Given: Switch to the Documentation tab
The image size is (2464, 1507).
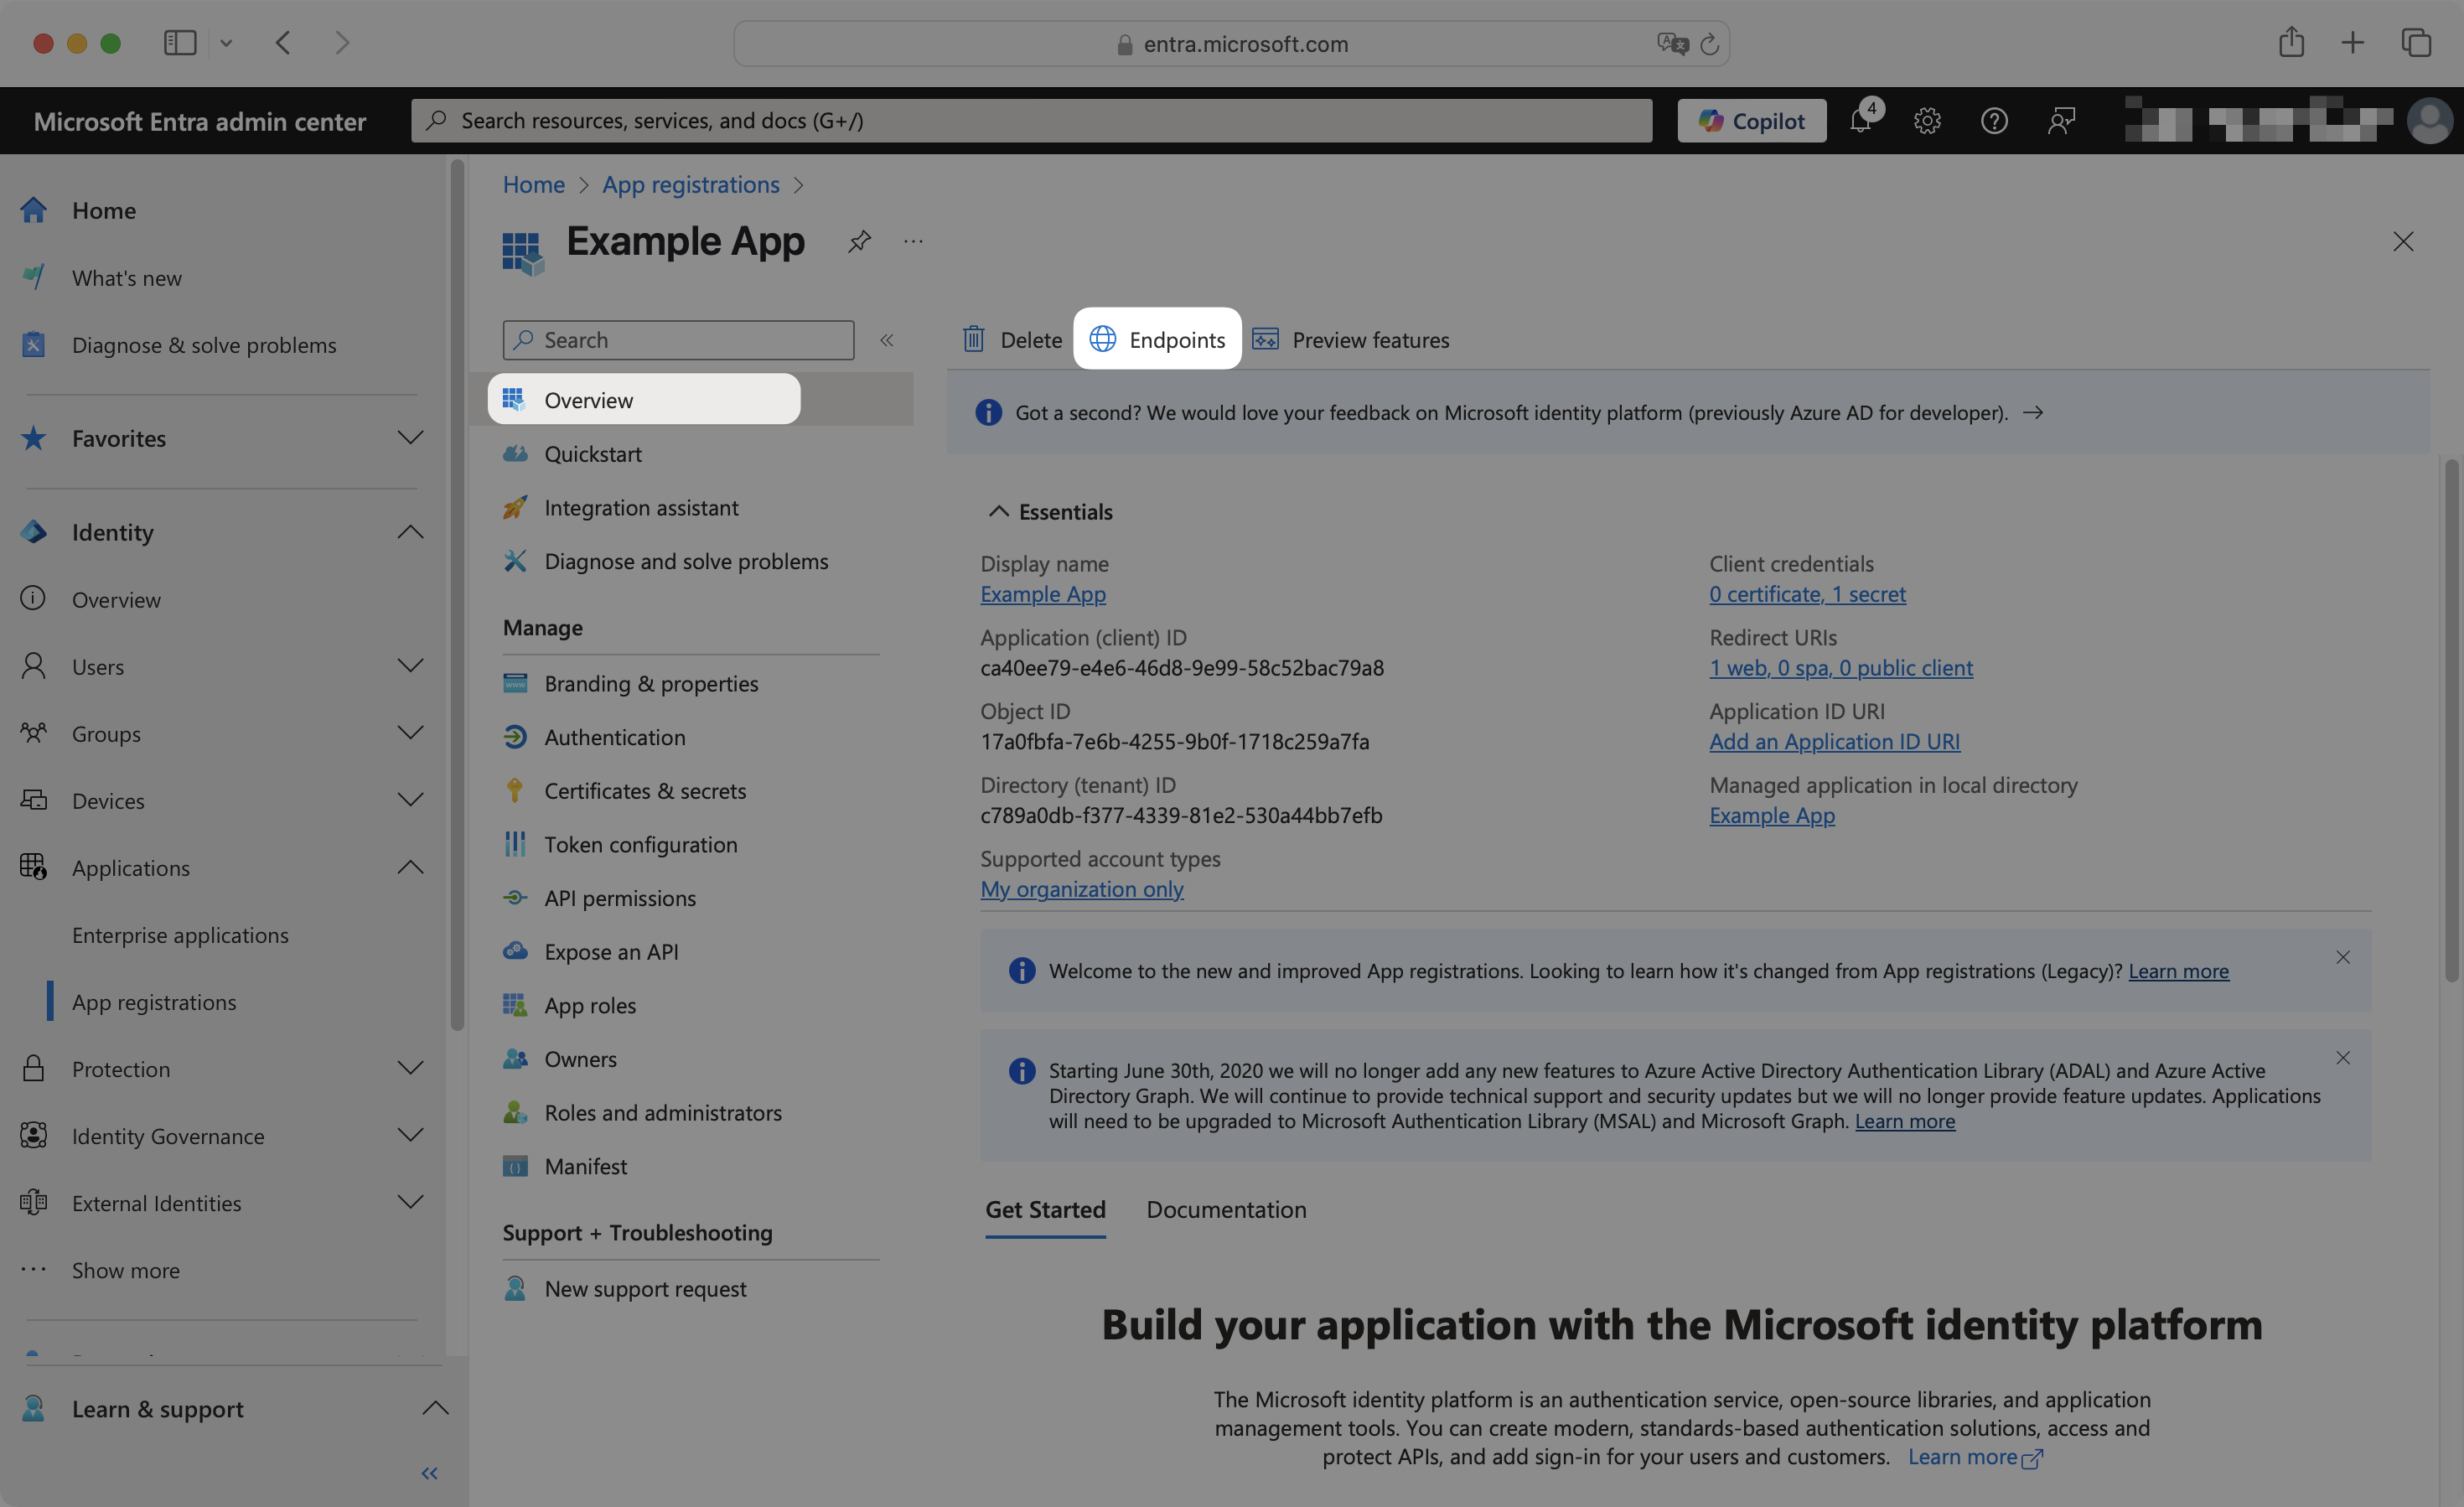Looking at the screenshot, I should [1225, 1209].
